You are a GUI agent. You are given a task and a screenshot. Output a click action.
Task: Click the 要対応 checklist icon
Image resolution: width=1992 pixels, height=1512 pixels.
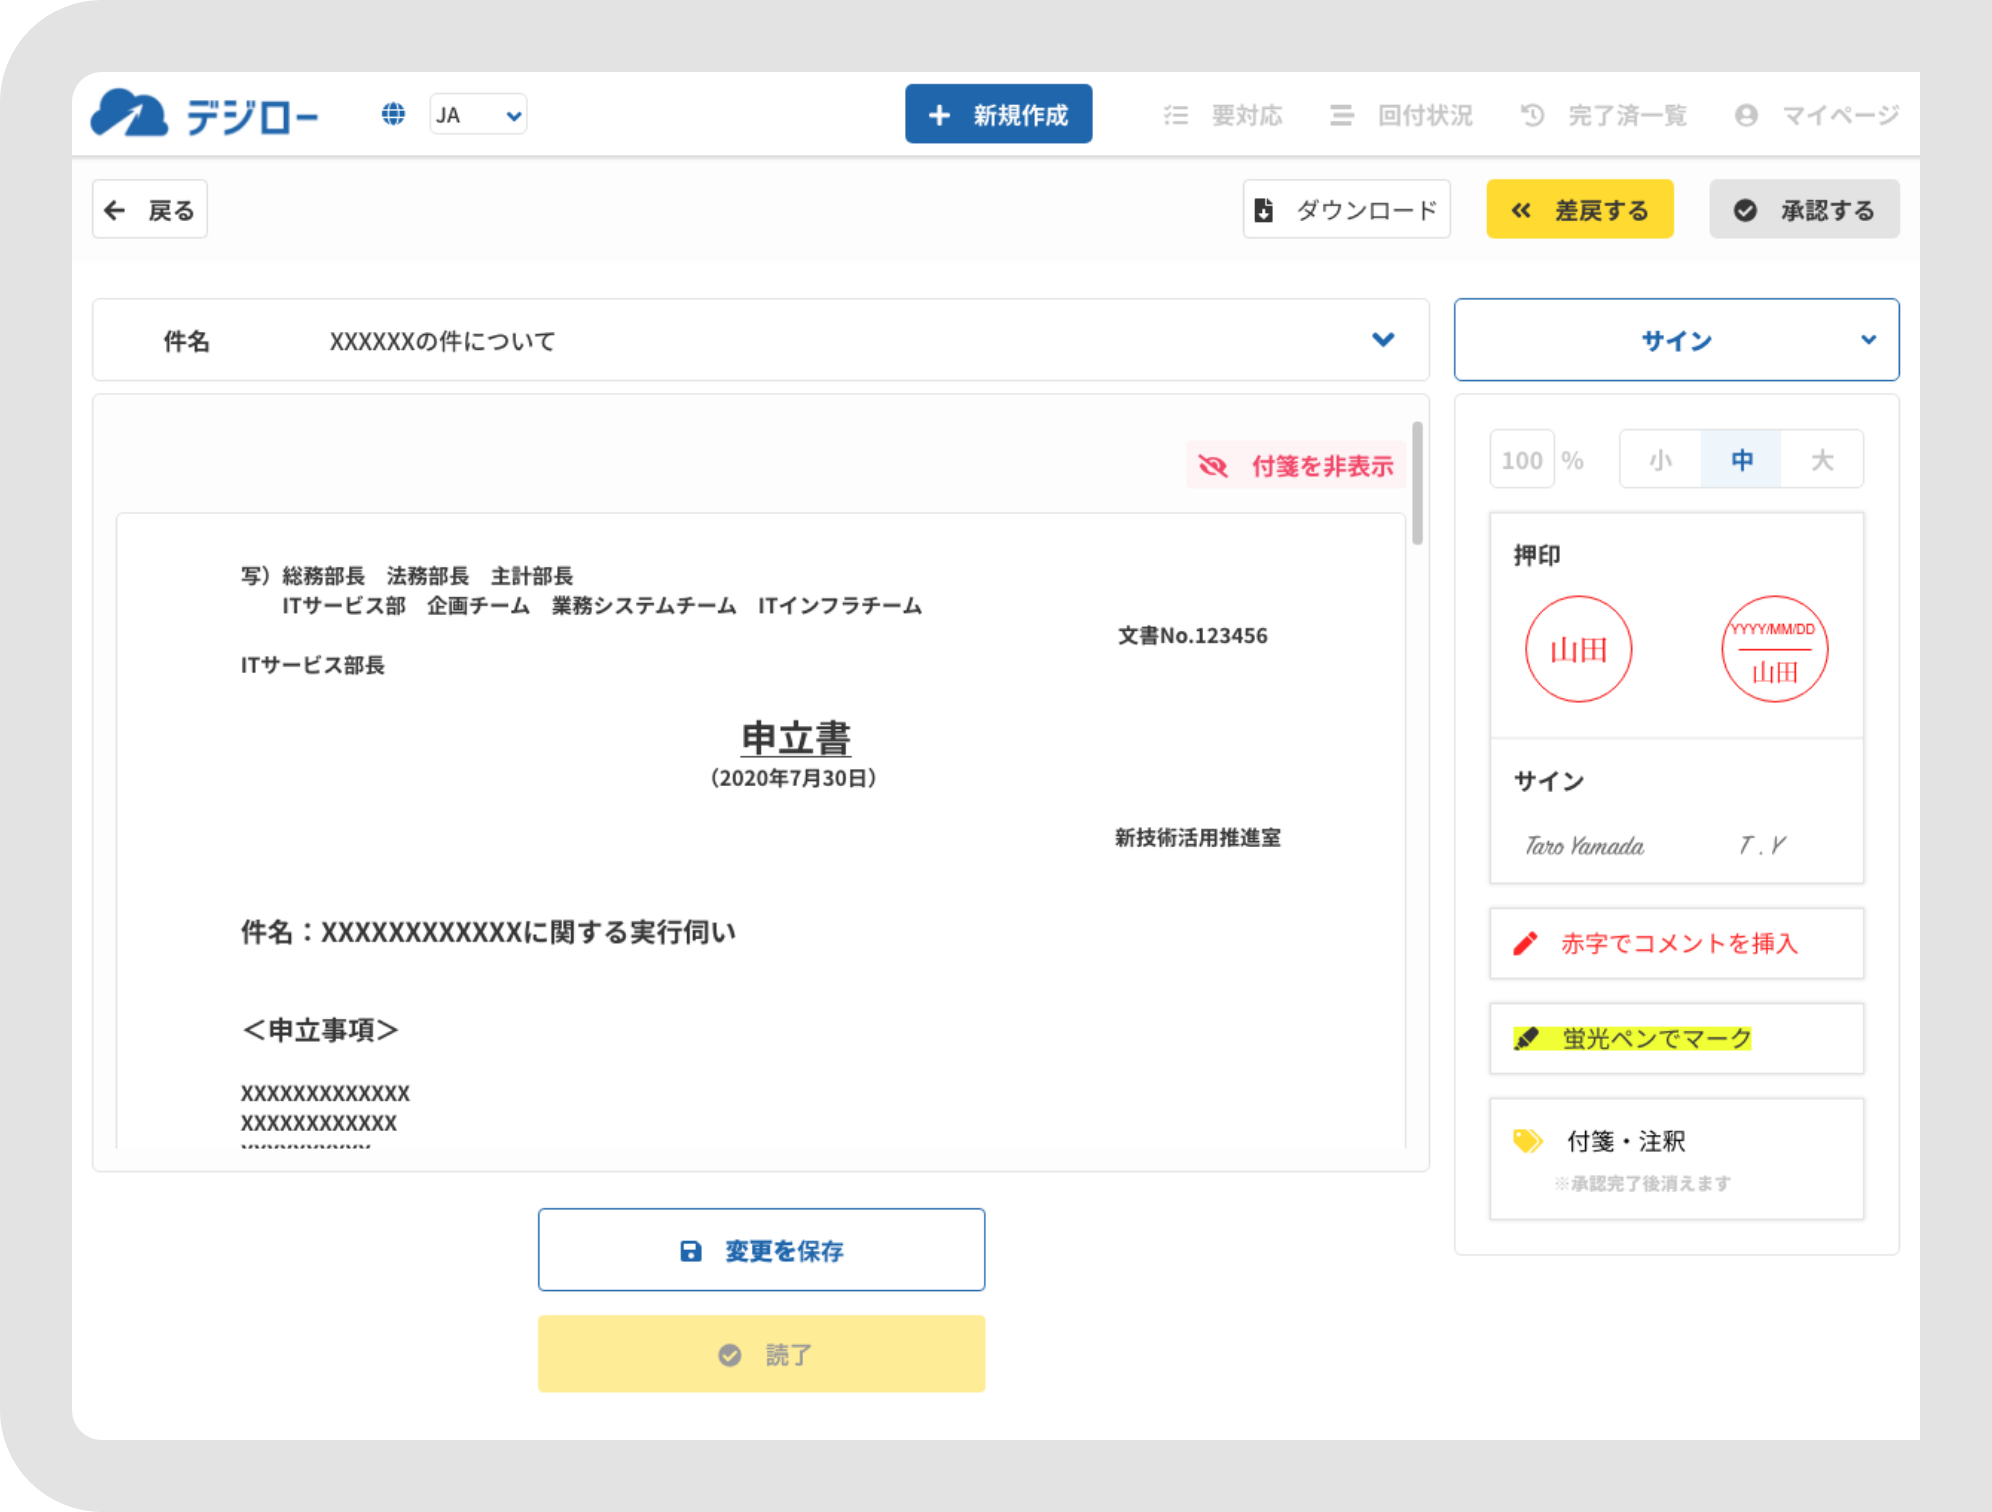pyautogui.click(x=1176, y=115)
